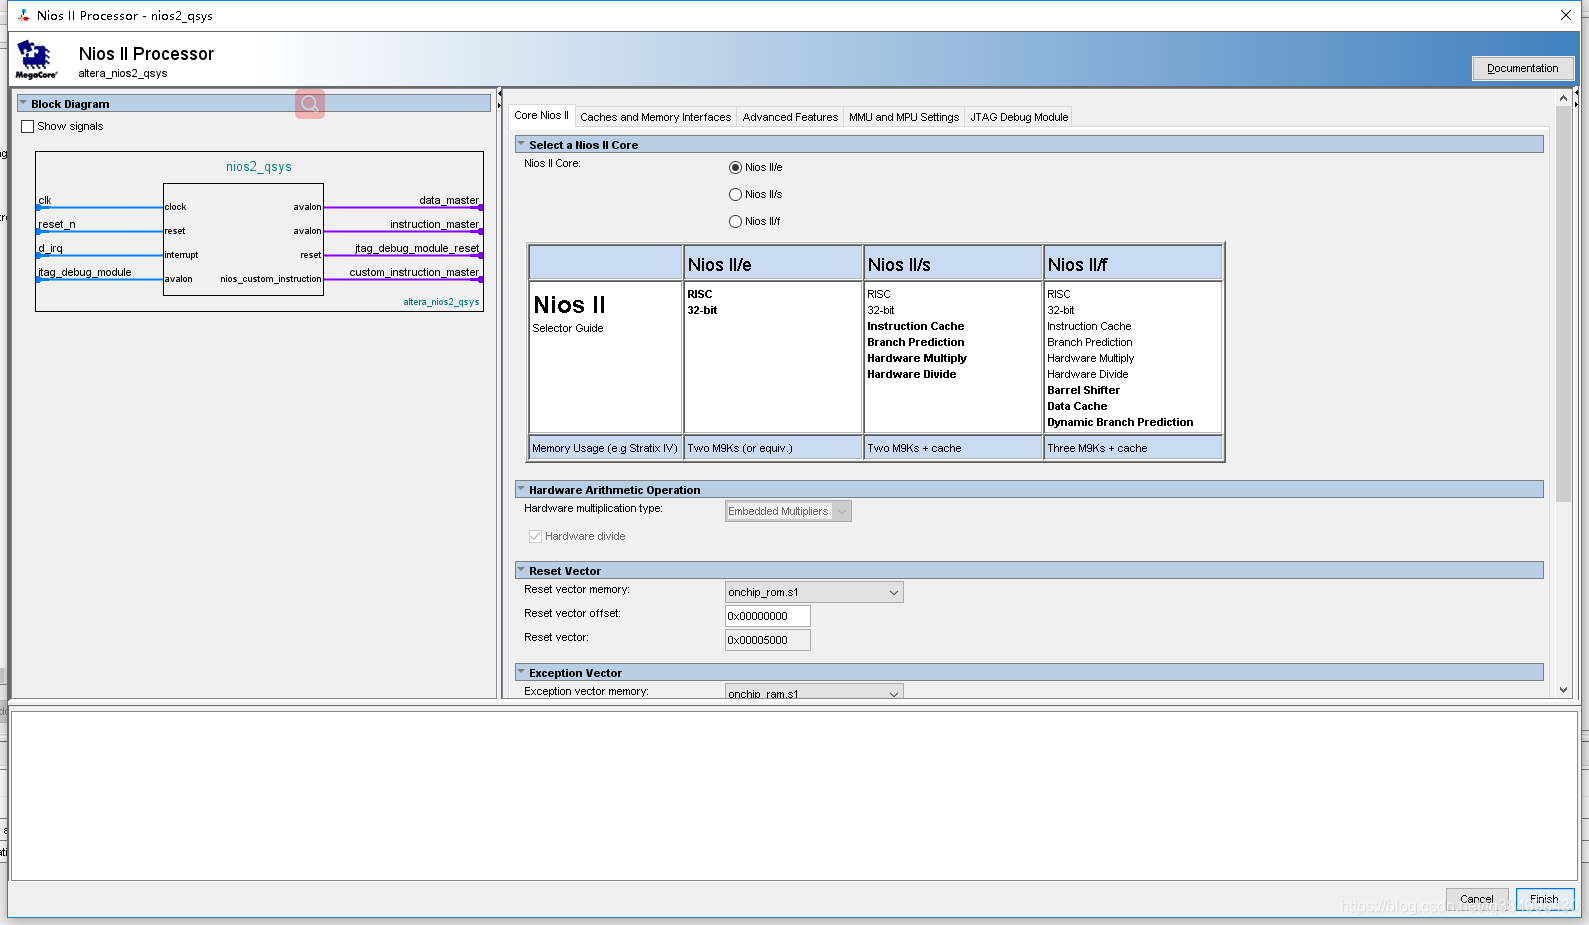Image resolution: width=1589 pixels, height=925 pixels.
Task: Click the instruction_master port label
Action: click(434, 224)
